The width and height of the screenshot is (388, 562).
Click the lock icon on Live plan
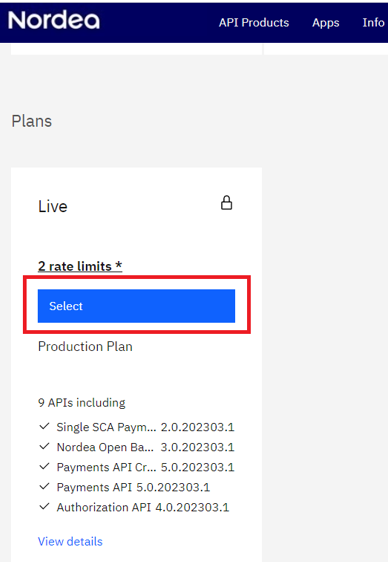pyautogui.click(x=226, y=203)
